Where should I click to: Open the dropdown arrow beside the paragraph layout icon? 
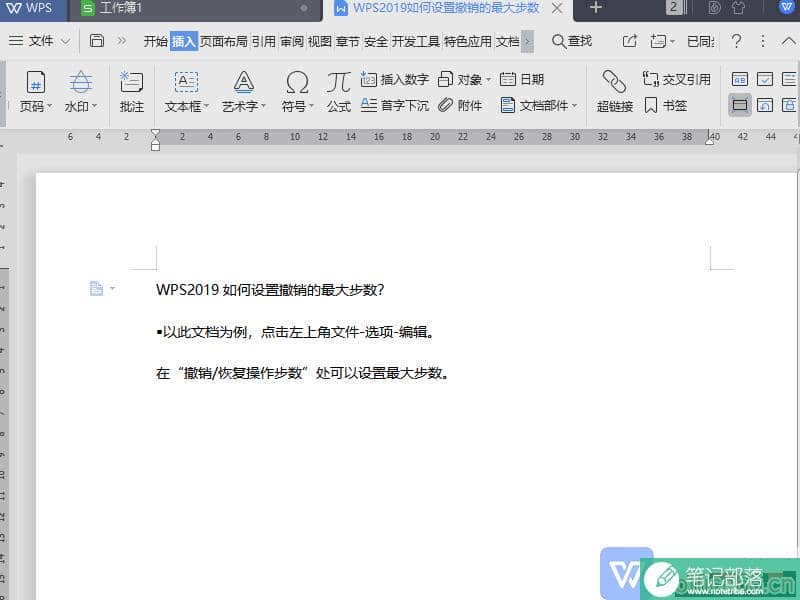pyautogui.click(x=112, y=289)
